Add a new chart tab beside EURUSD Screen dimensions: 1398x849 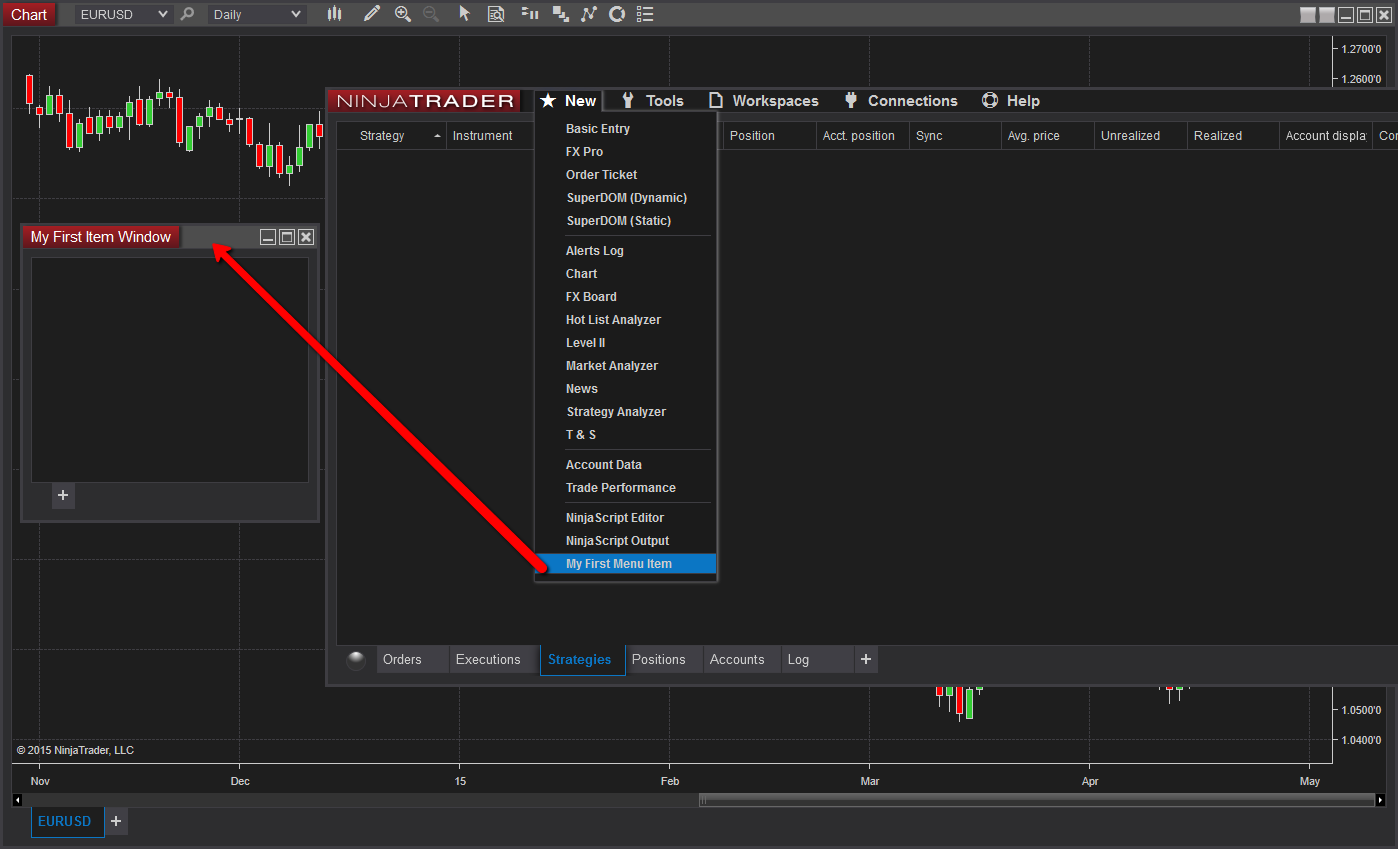tap(116, 821)
